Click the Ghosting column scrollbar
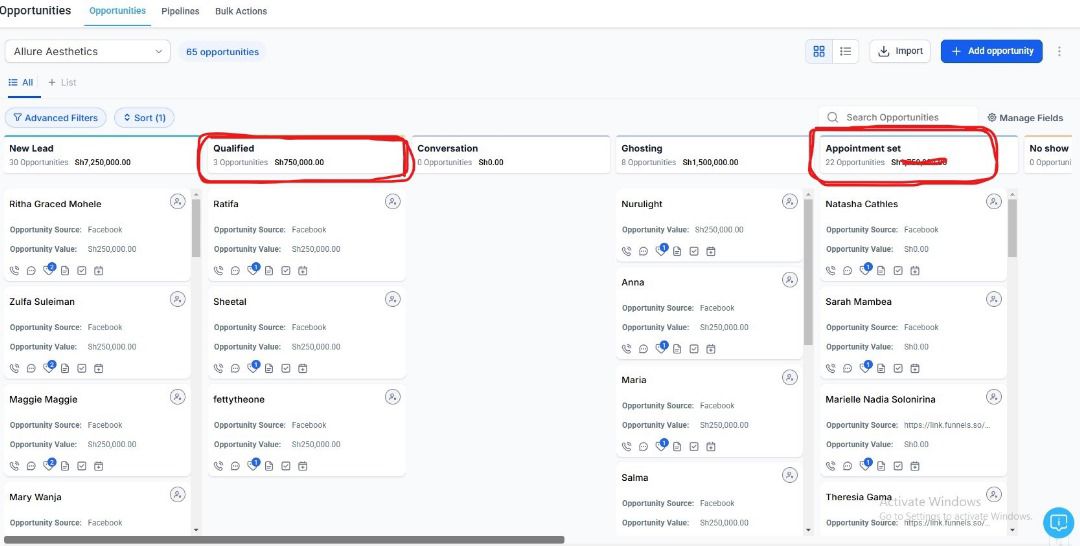The height and width of the screenshot is (546, 1080). [809, 273]
